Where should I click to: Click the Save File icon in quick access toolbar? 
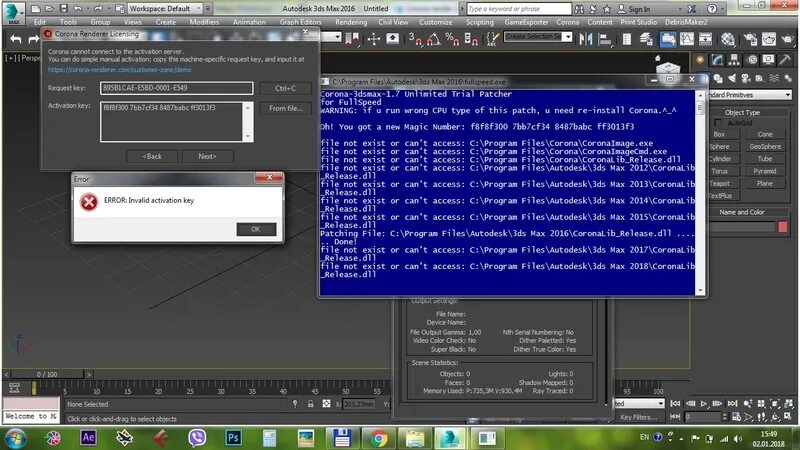(63, 9)
